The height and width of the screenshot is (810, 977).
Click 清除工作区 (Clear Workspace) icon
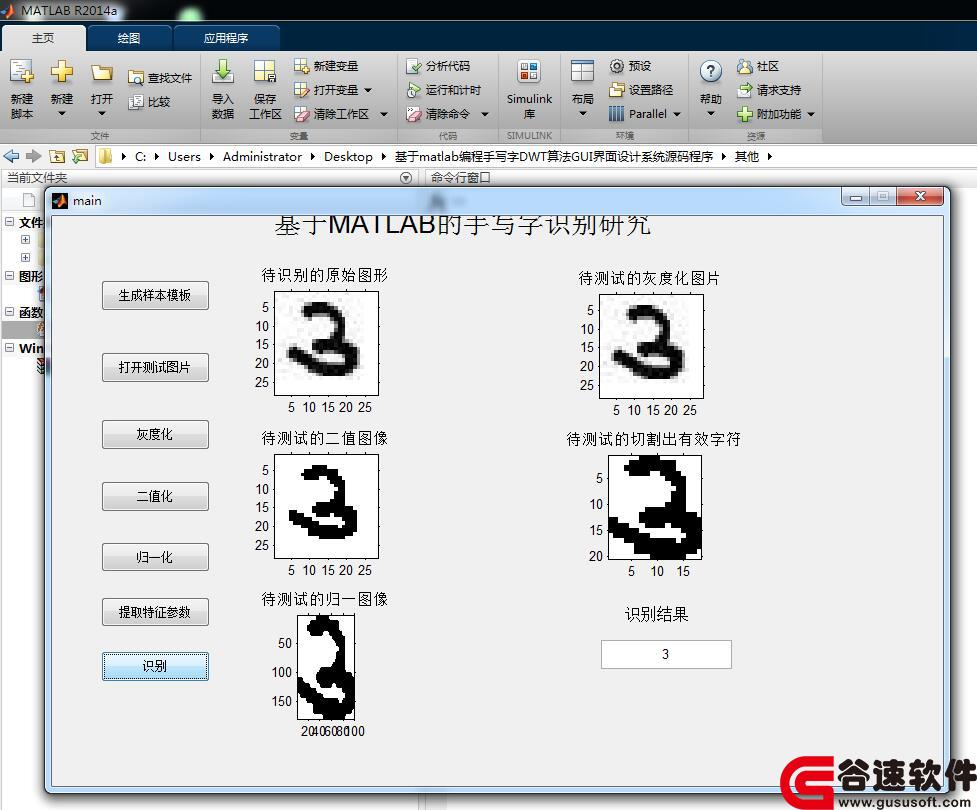[302, 113]
